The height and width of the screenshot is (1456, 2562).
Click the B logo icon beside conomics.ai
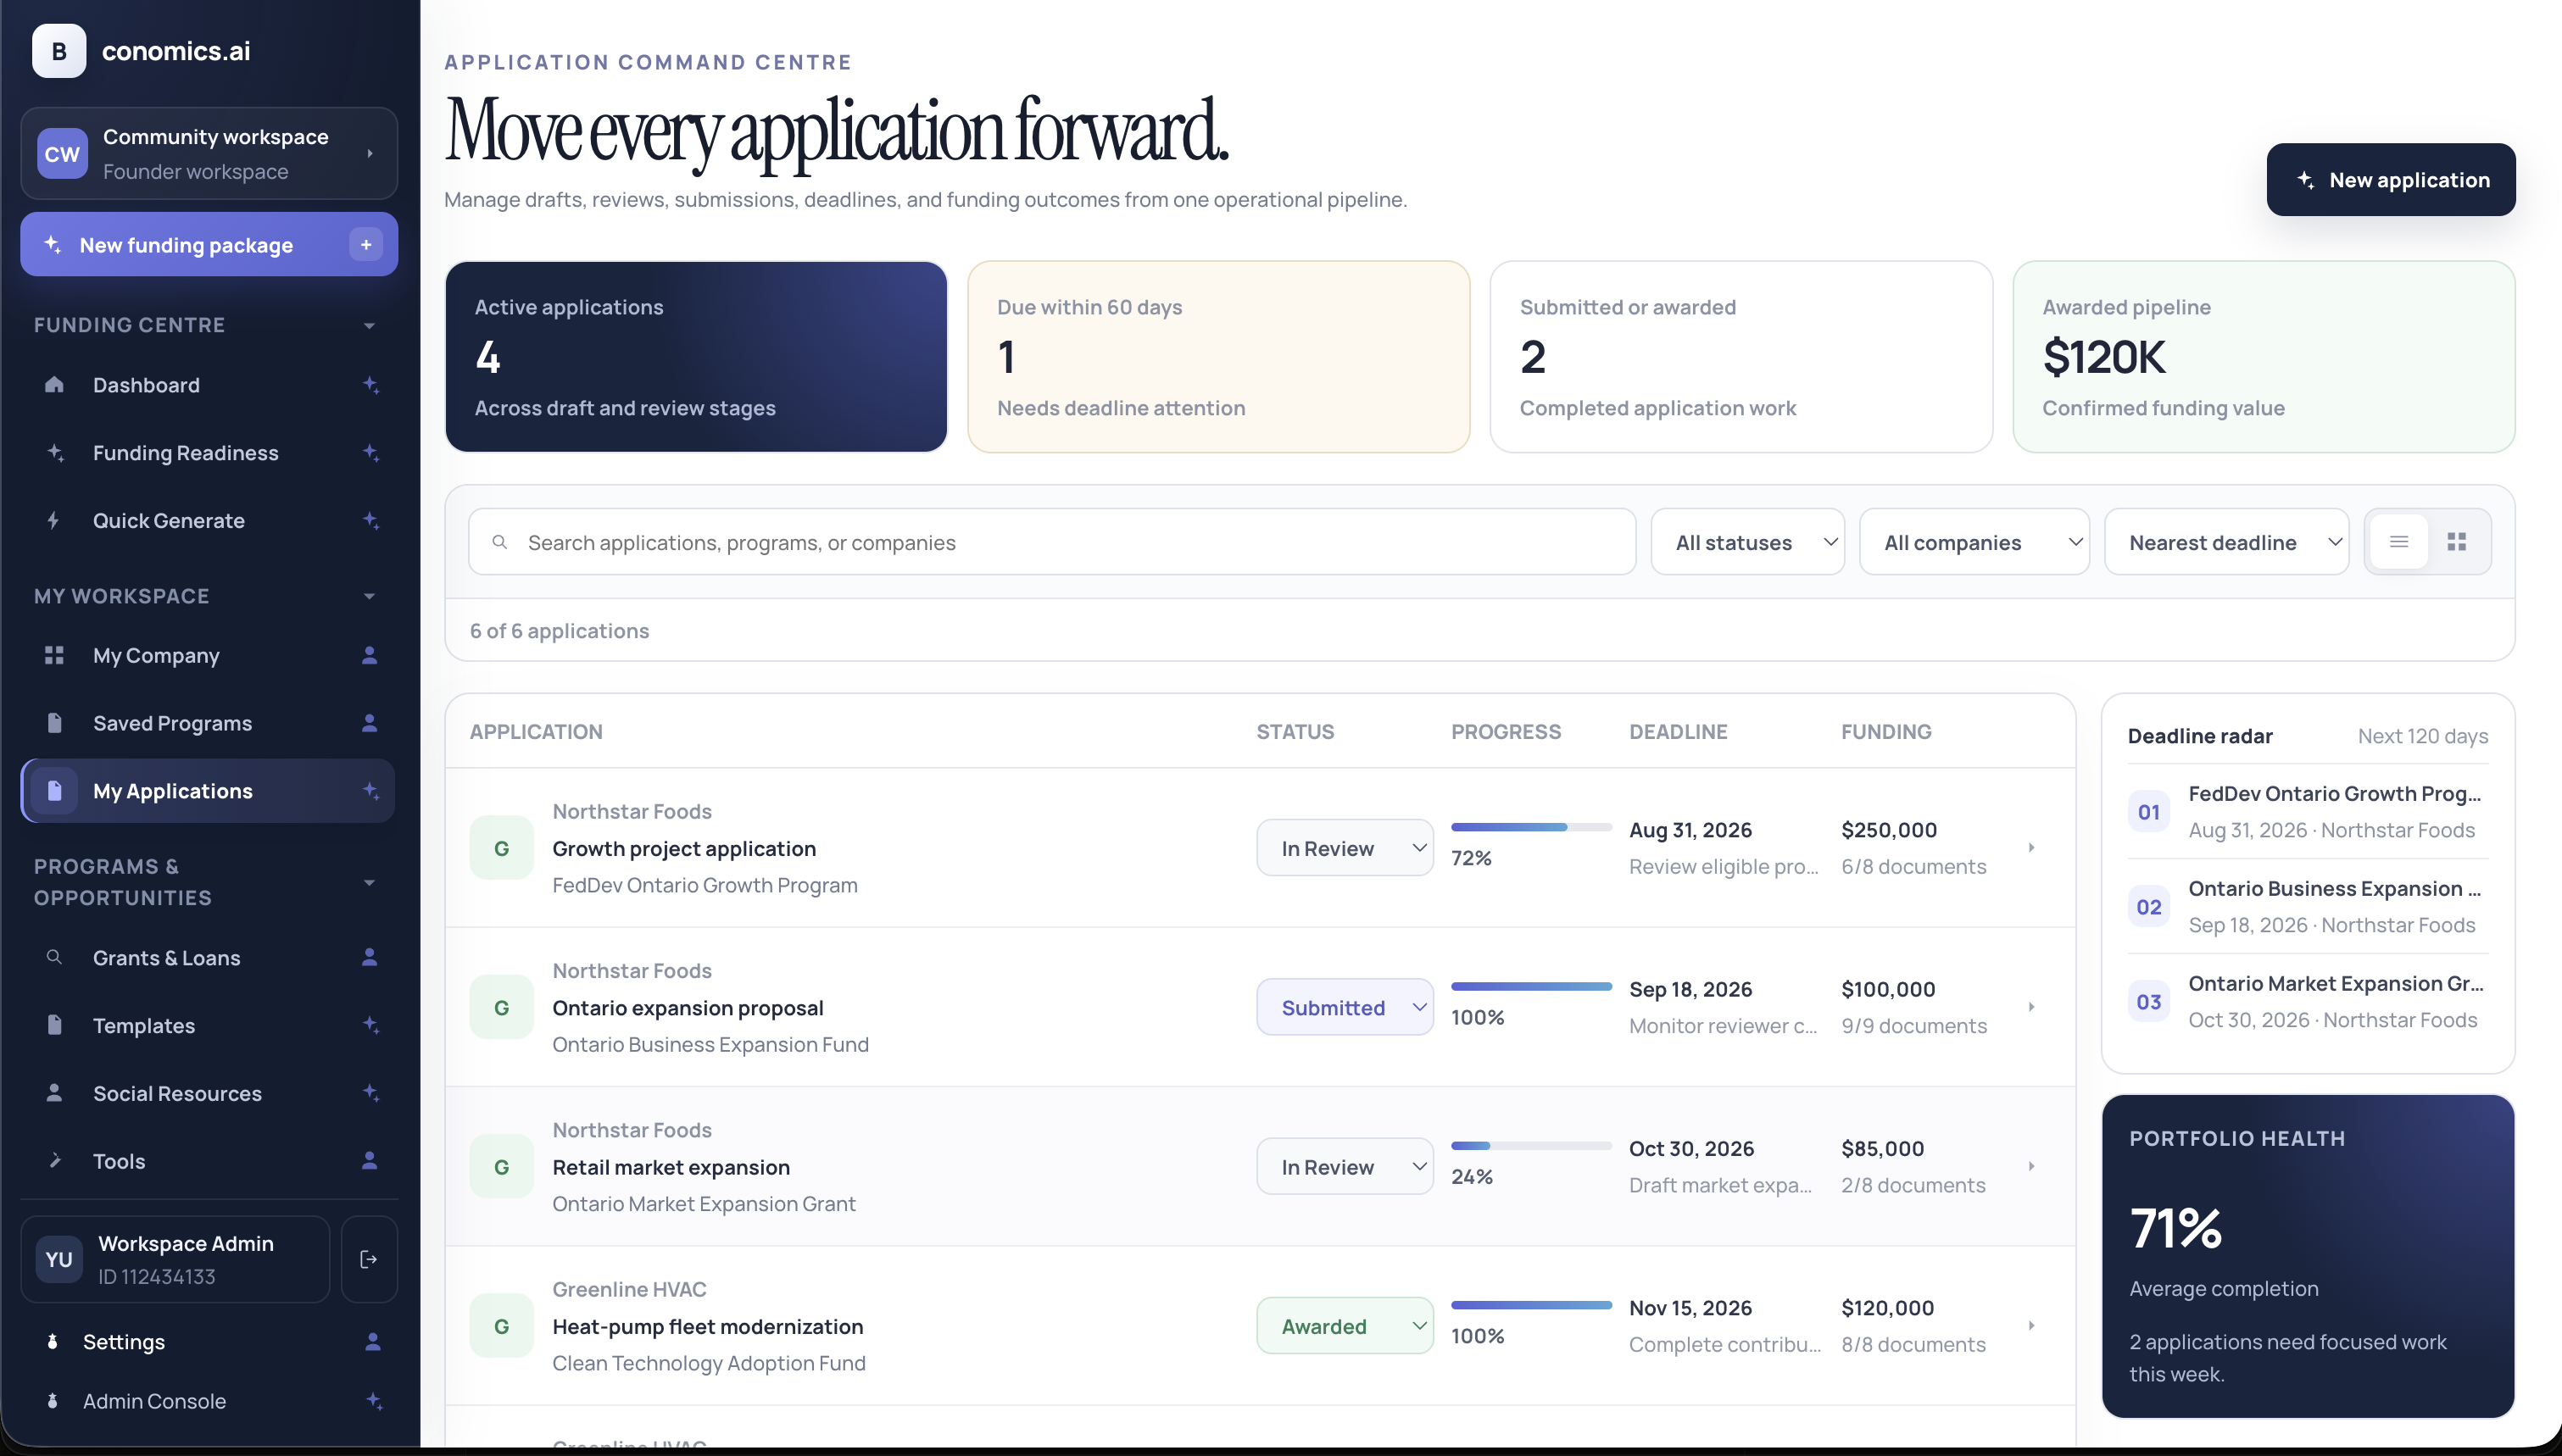[x=59, y=51]
